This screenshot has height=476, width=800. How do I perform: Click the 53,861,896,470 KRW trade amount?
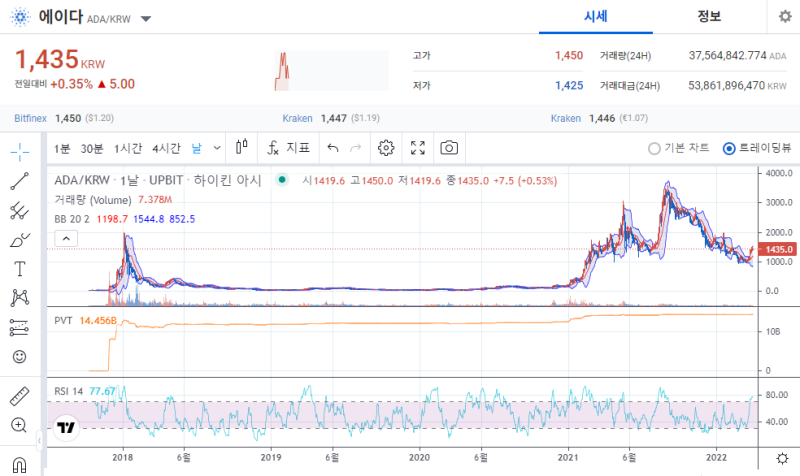pos(738,85)
